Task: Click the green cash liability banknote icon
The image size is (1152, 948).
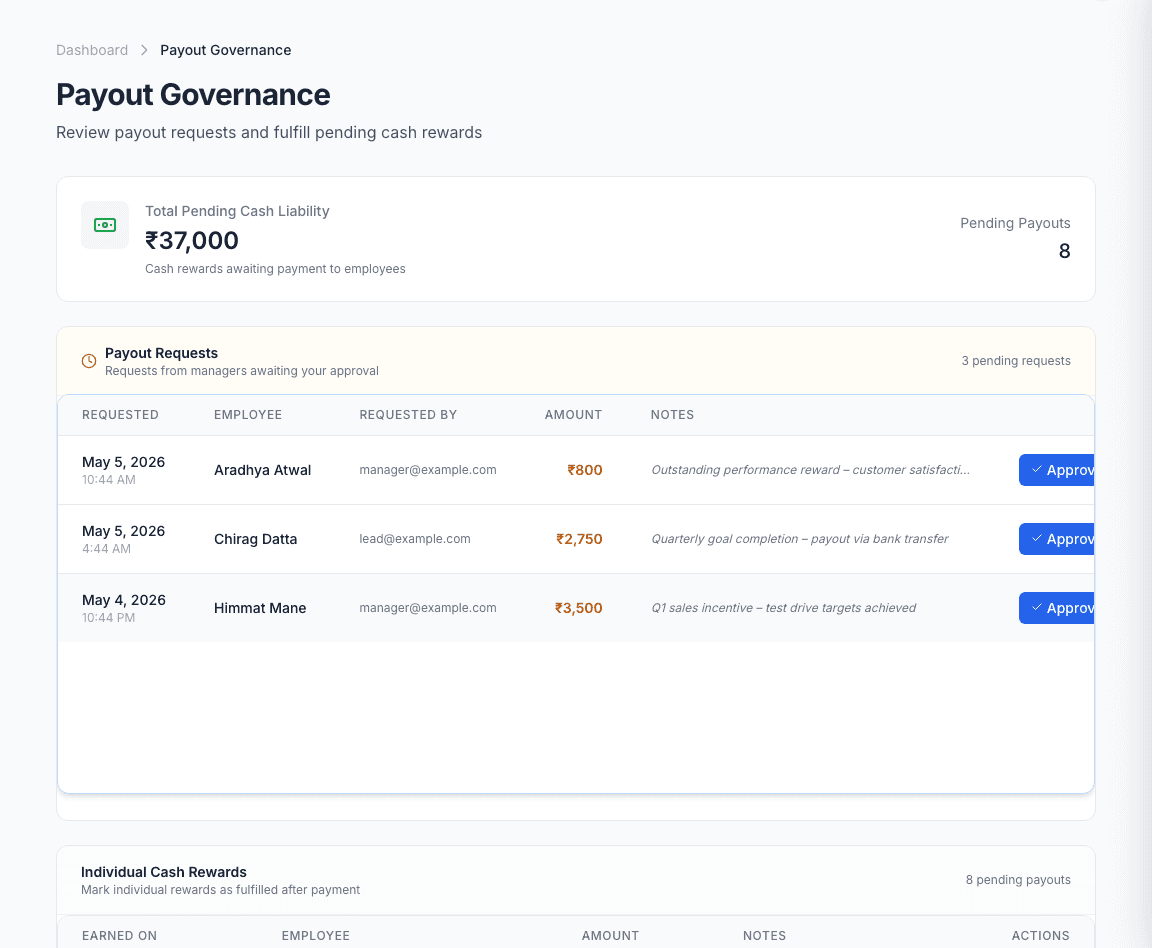Action: click(x=105, y=225)
